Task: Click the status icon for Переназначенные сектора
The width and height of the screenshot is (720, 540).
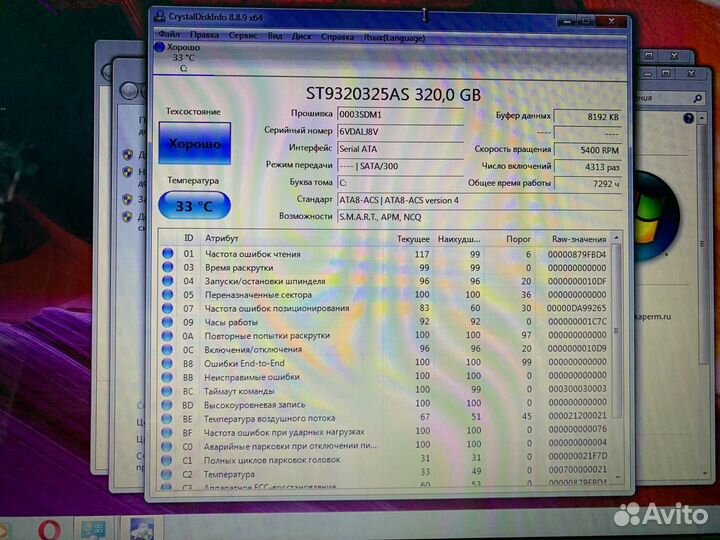Action: click(168, 295)
